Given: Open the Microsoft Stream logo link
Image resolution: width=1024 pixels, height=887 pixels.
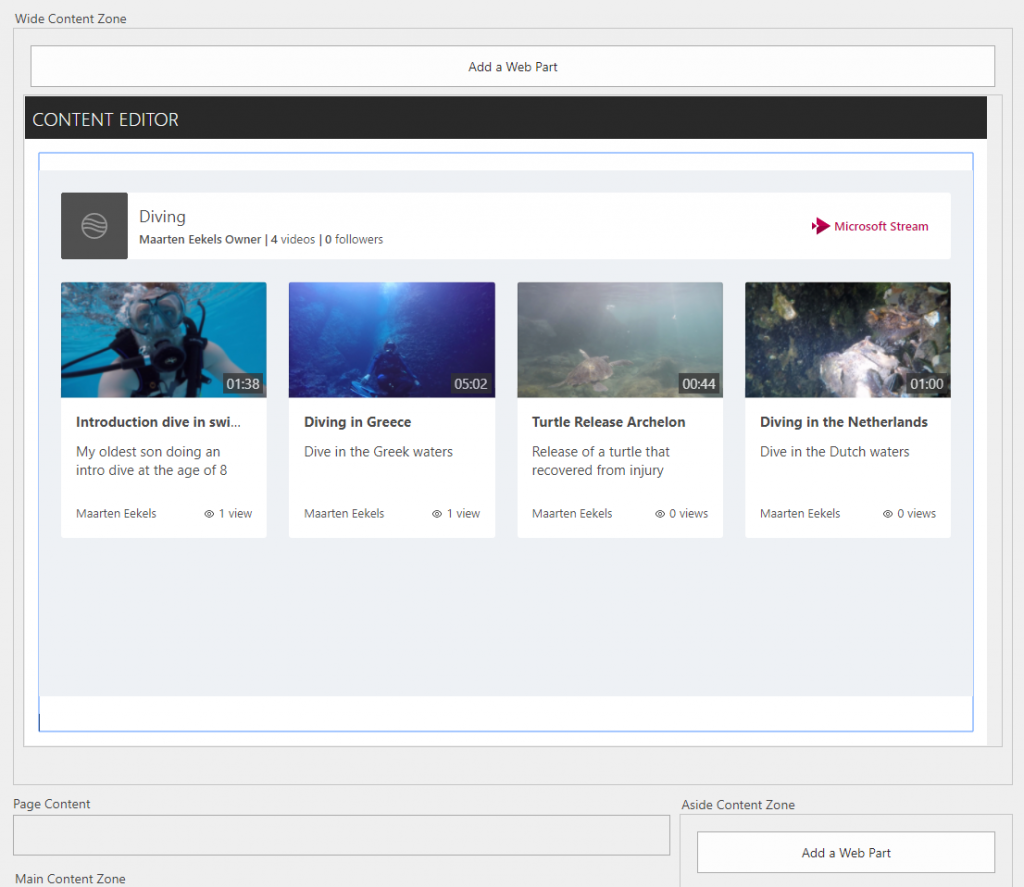Looking at the screenshot, I should pos(869,226).
